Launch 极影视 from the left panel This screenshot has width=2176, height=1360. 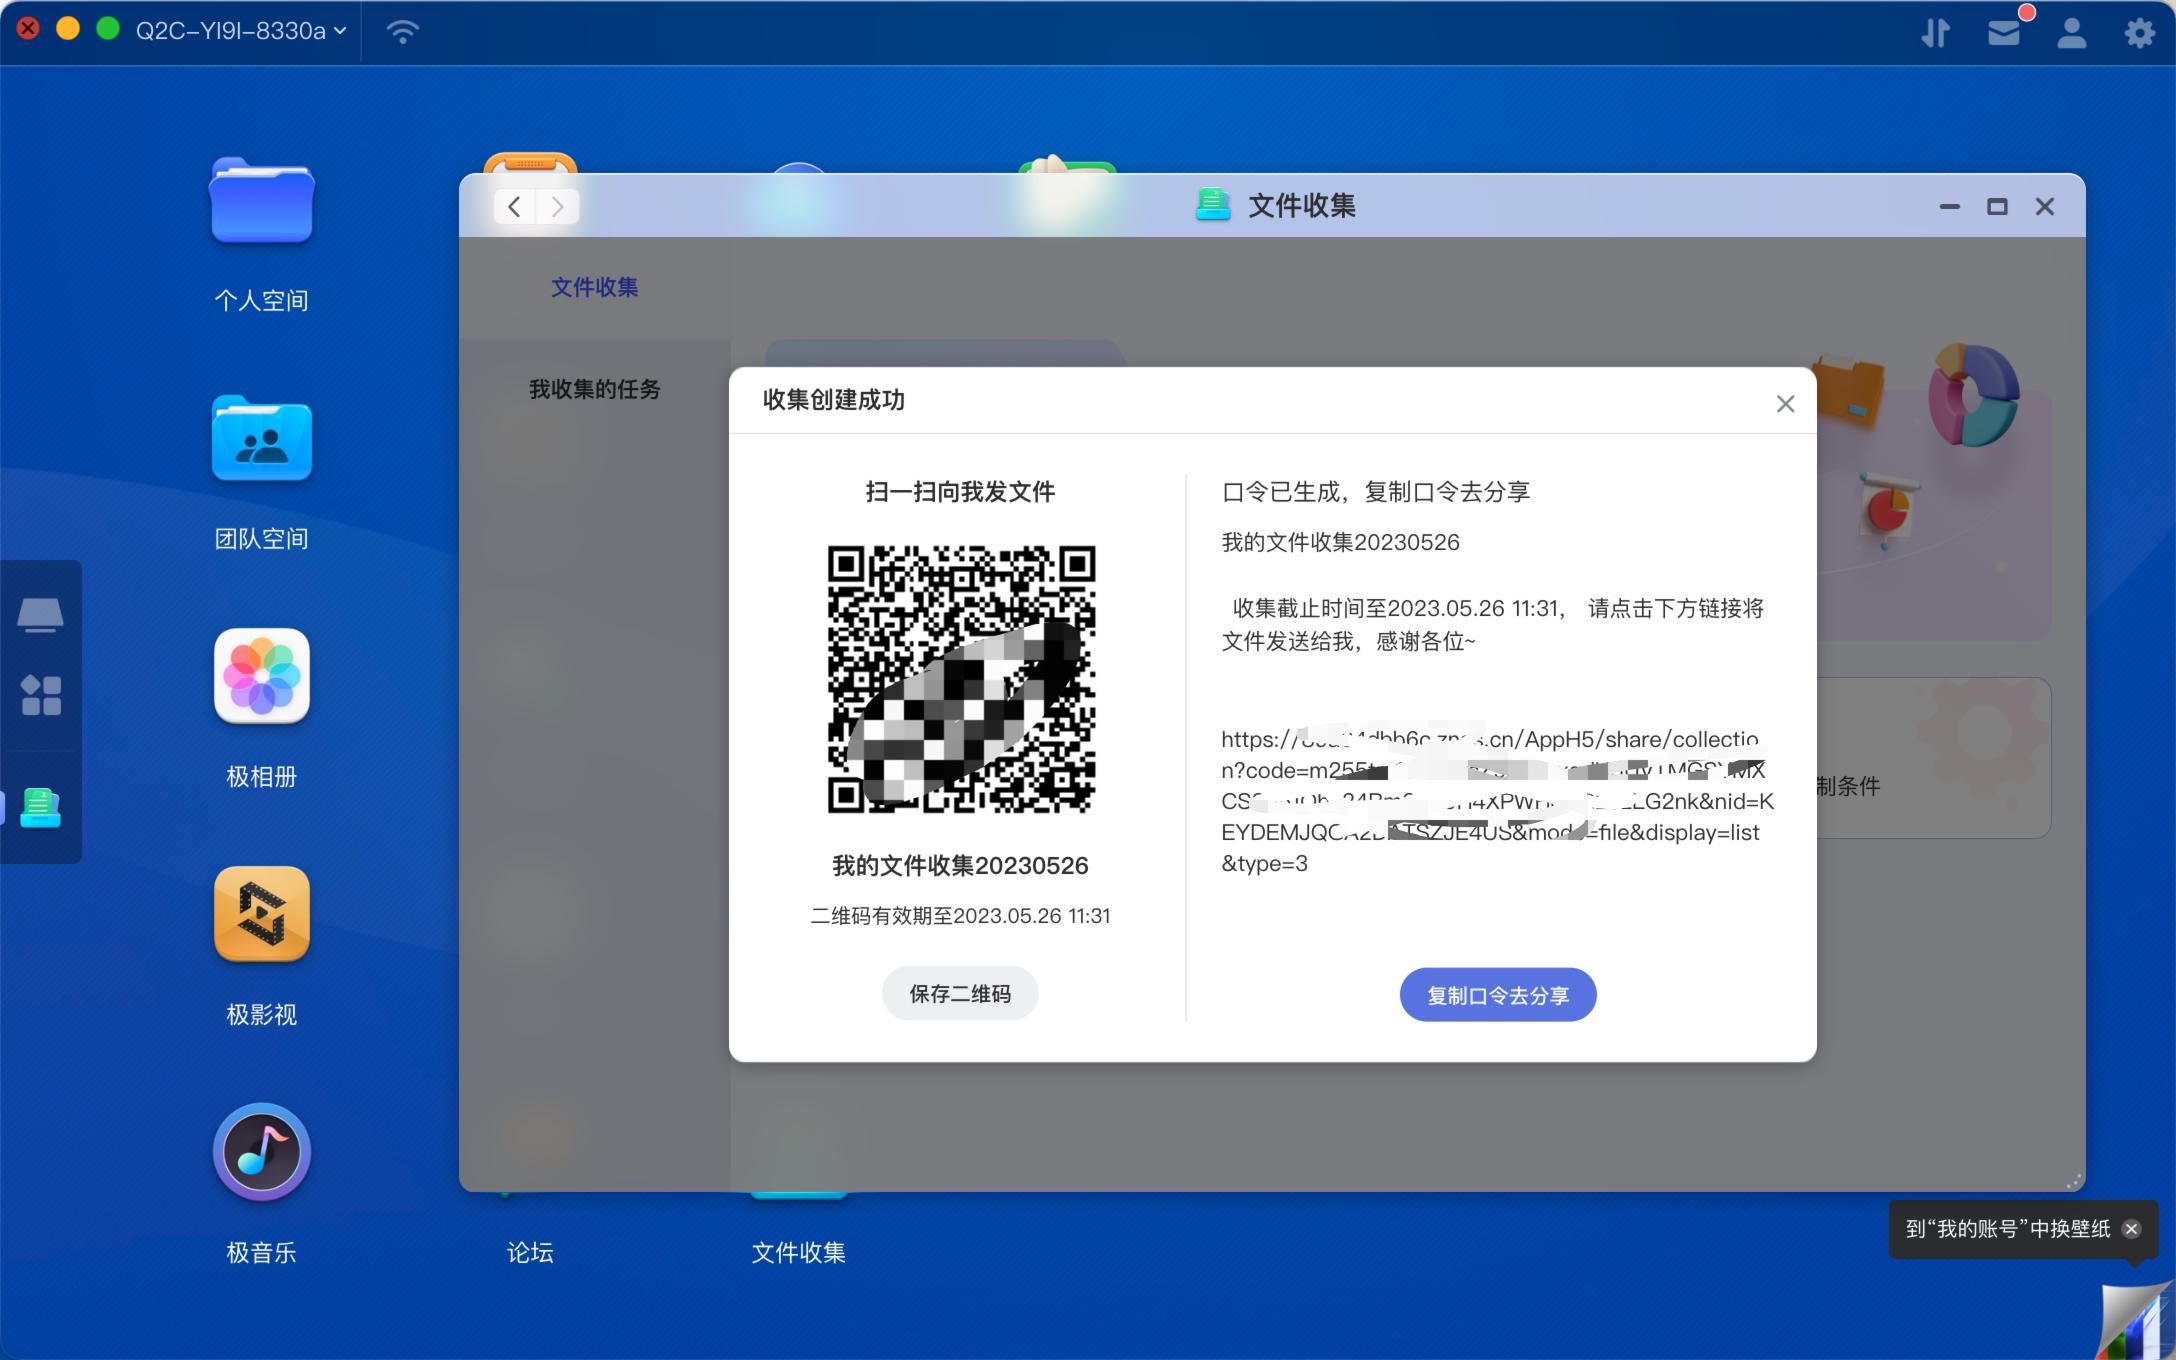pyautogui.click(x=262, y=914)
